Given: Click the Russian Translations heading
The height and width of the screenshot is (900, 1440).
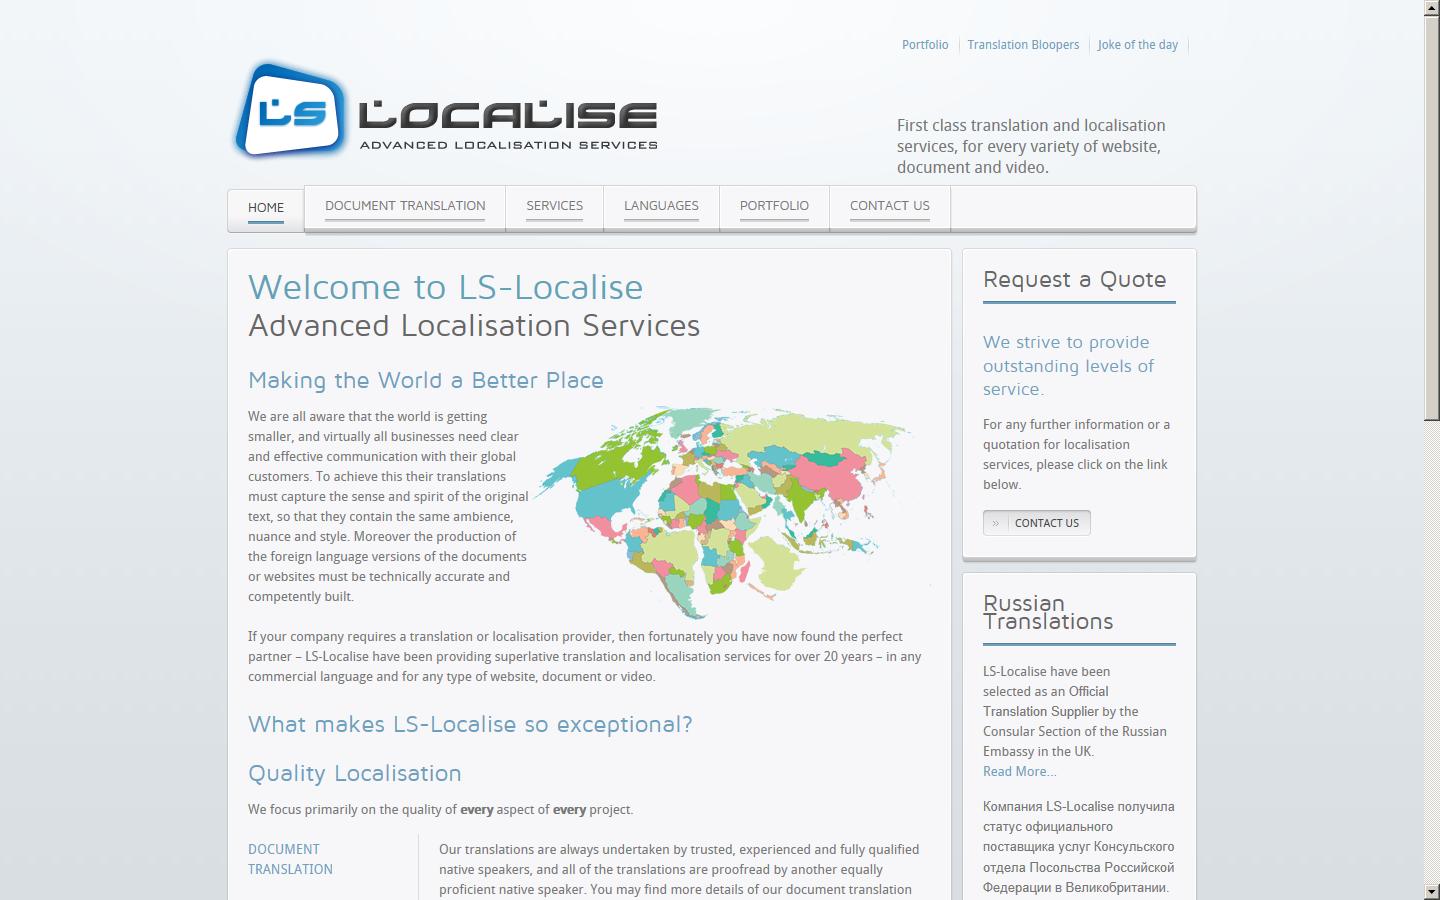Looking at the screenshot, I should tap(1048, 612).
